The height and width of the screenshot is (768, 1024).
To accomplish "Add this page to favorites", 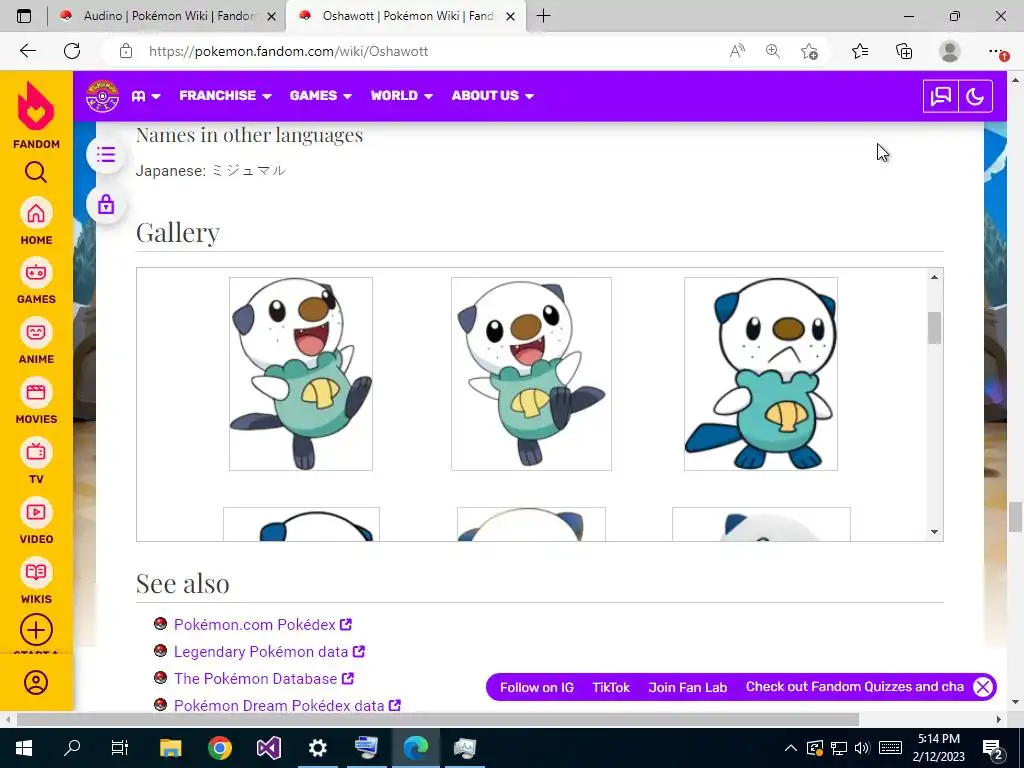I will click(809, 51).
